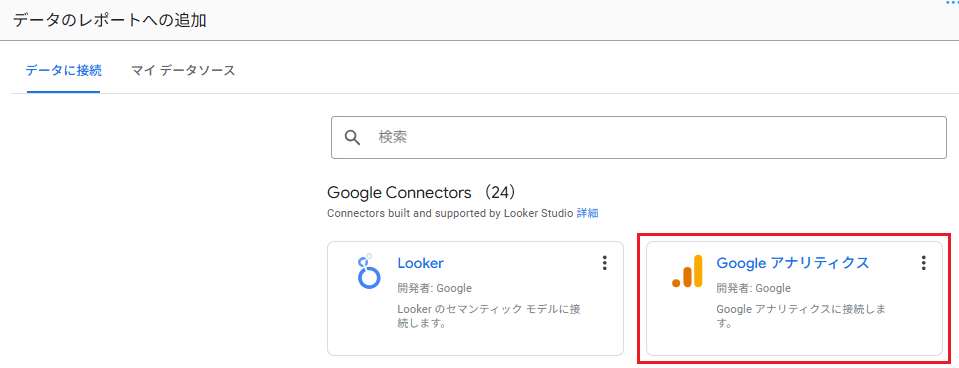This screenshot has height=368, width=959.
Task: Click the magnifying glass search icon
Action: [352, 137]
